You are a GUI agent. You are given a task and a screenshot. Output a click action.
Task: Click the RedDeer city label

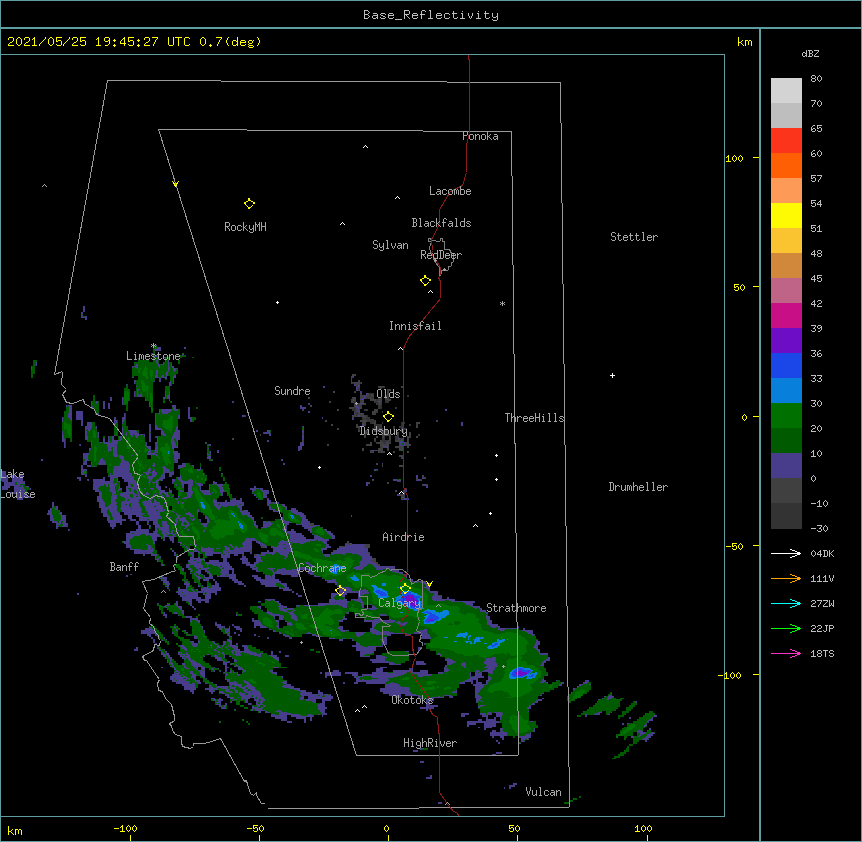(441, 255)
